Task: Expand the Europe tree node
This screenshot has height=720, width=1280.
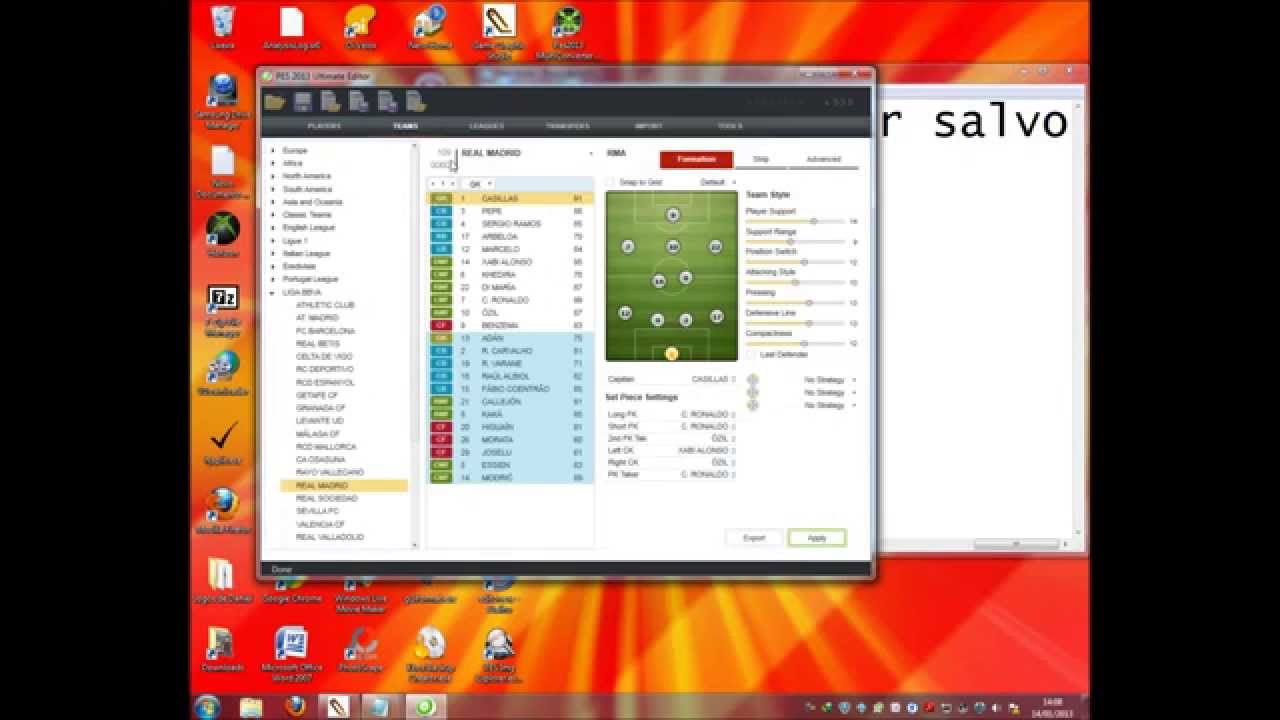Action: tap(273, 150)
